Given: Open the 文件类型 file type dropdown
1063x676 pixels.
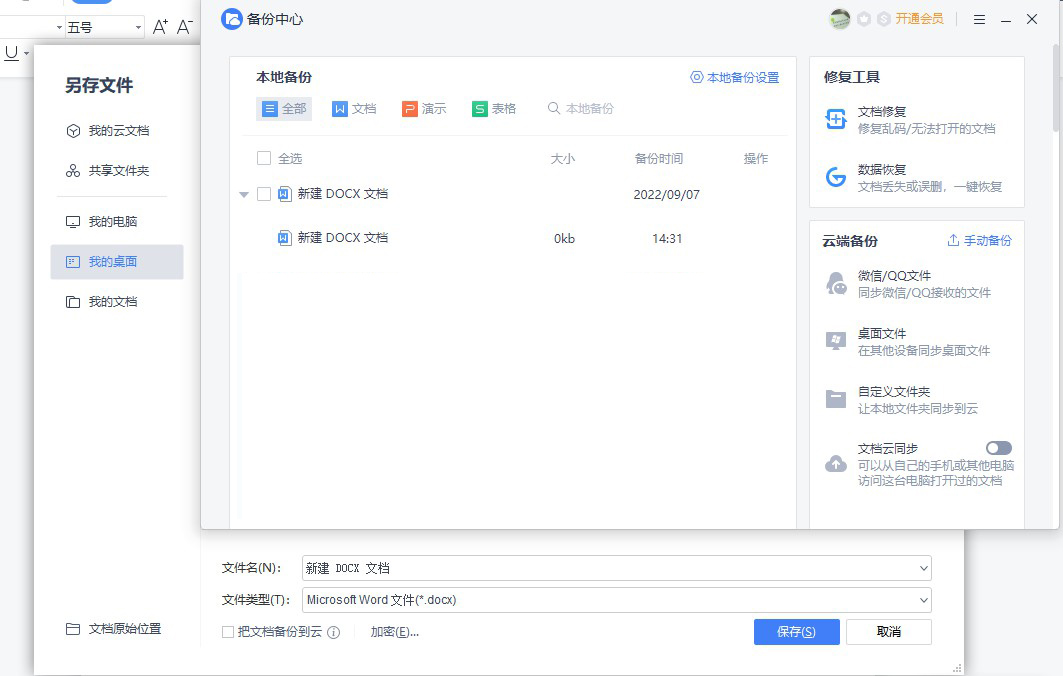Looking at the screenshot, I should (x=922, y=601).
